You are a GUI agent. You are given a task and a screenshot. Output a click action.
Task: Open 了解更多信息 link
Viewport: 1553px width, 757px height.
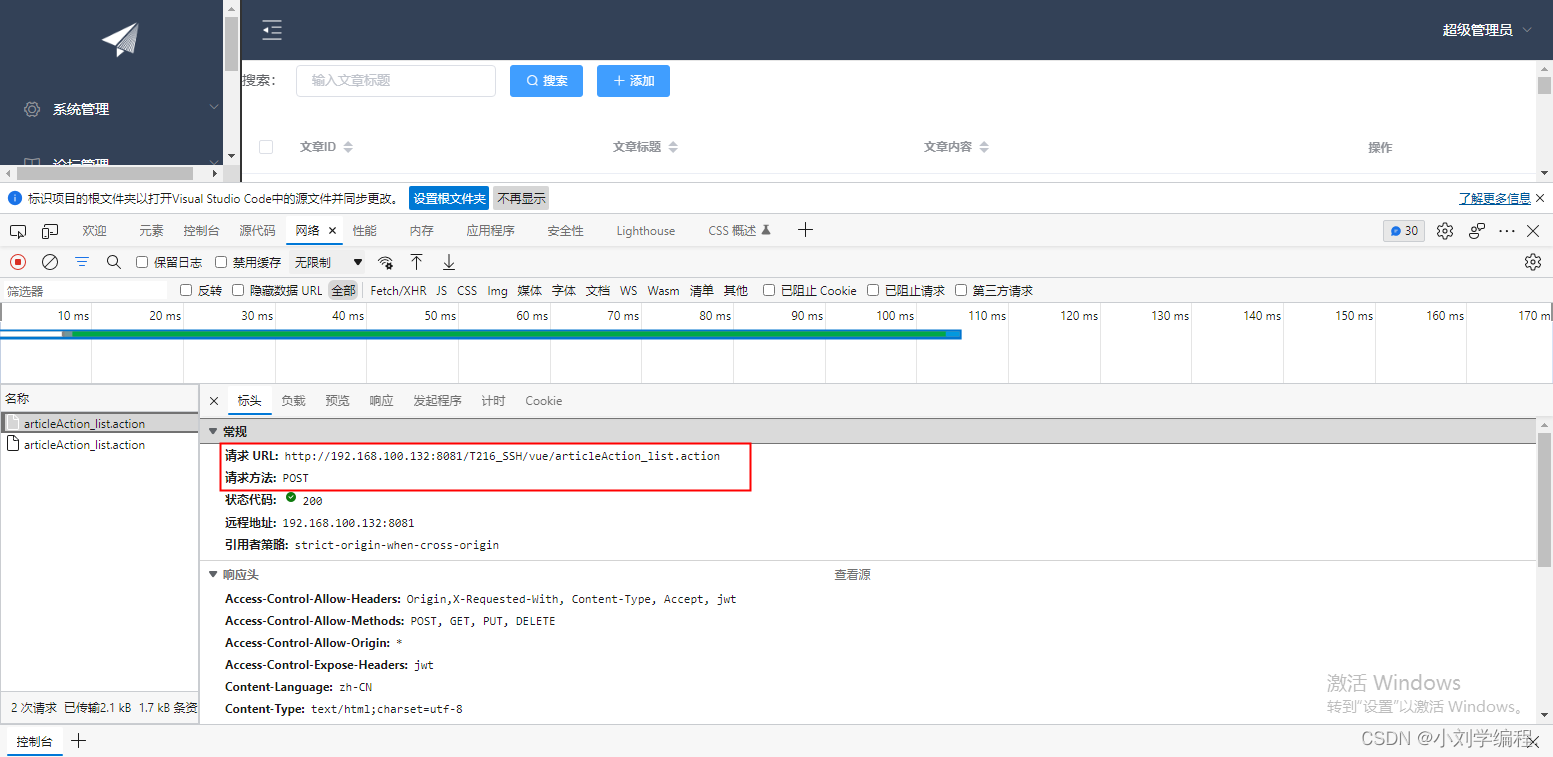1494,198
